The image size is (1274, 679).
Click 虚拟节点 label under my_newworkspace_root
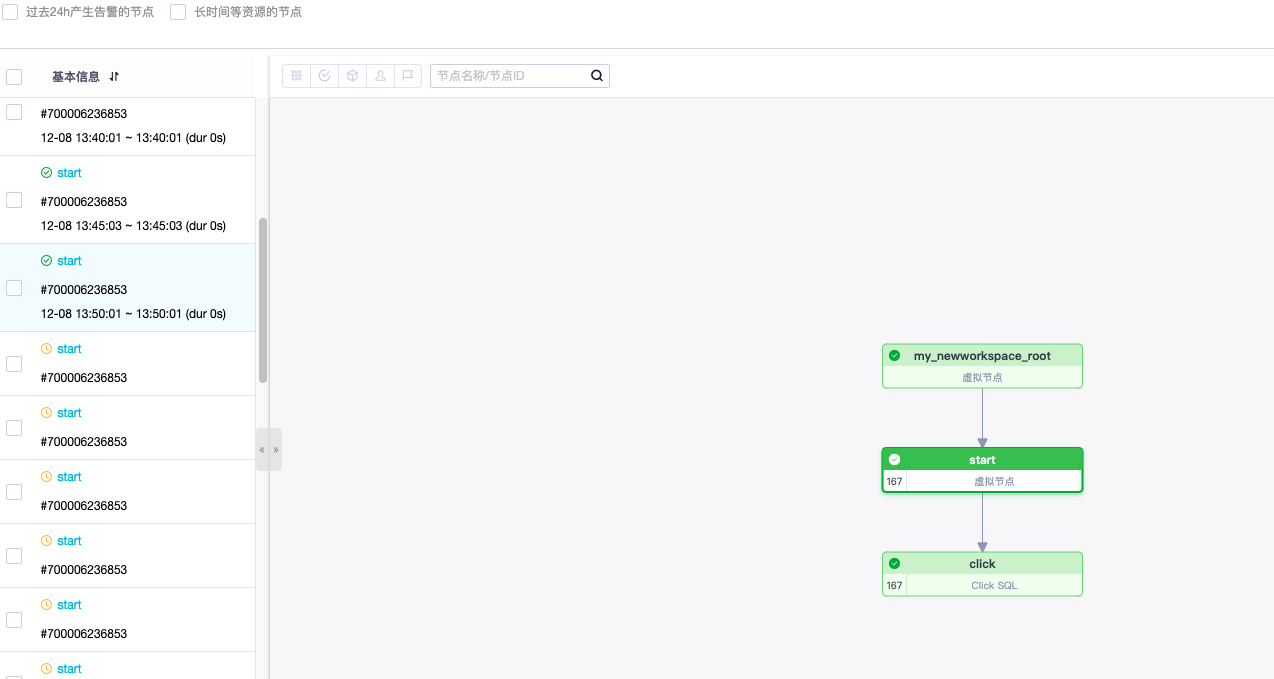(982, 377)
